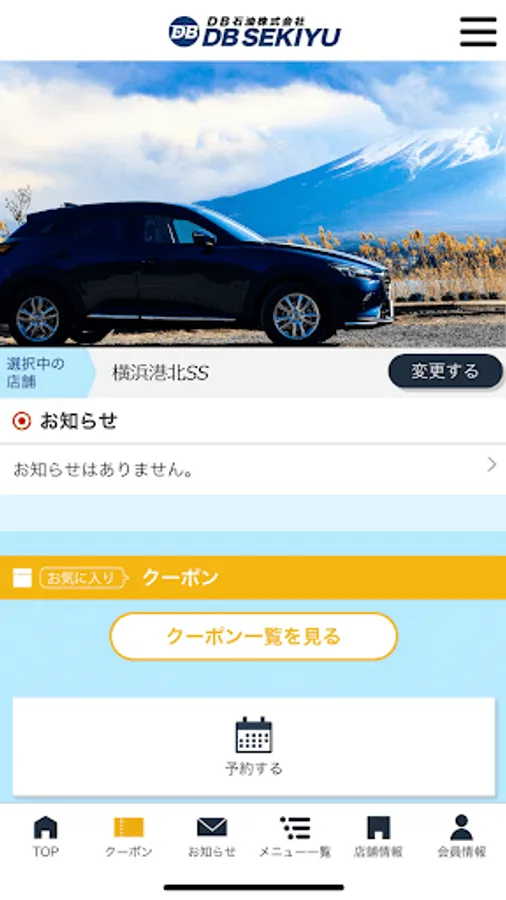Screen dimensions: 506x900
Task: Click the 変更する button
Action: (445, 371)
